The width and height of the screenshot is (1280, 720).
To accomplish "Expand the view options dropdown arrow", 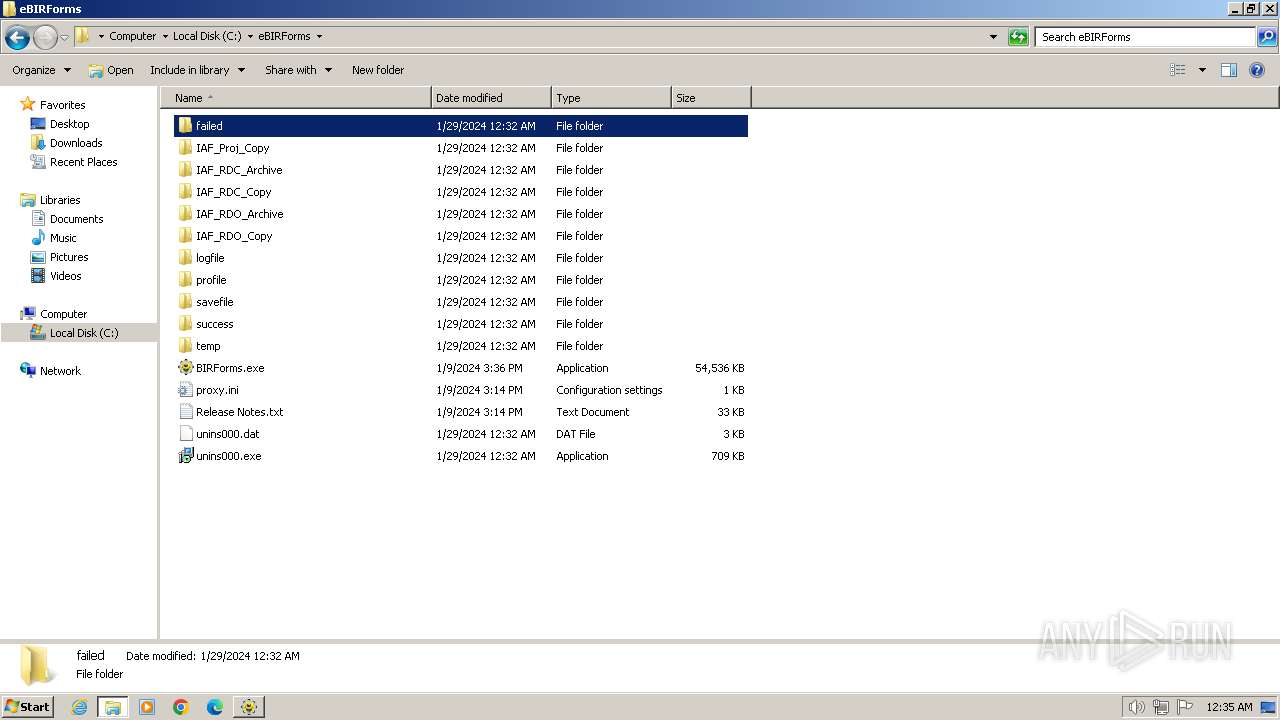I will pos(1202,70).
